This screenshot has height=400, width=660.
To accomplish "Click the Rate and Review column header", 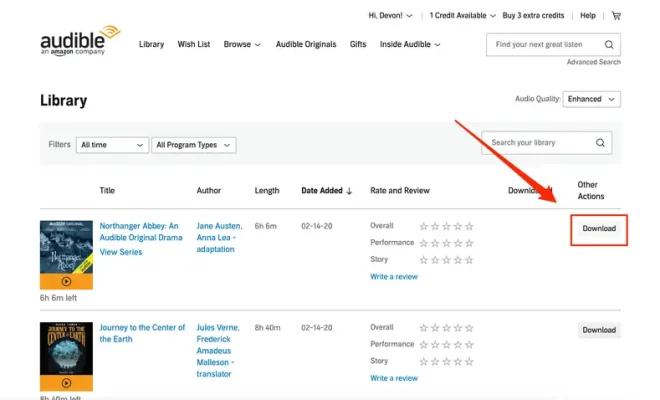I will tap(400, 191).
